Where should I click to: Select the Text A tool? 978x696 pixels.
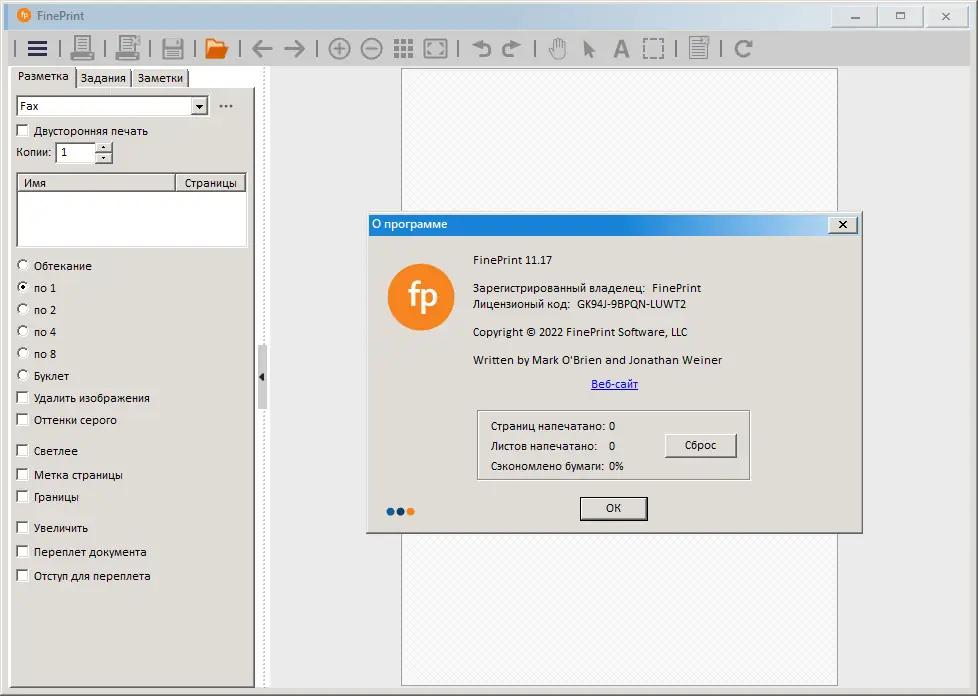tap(621, 49)
